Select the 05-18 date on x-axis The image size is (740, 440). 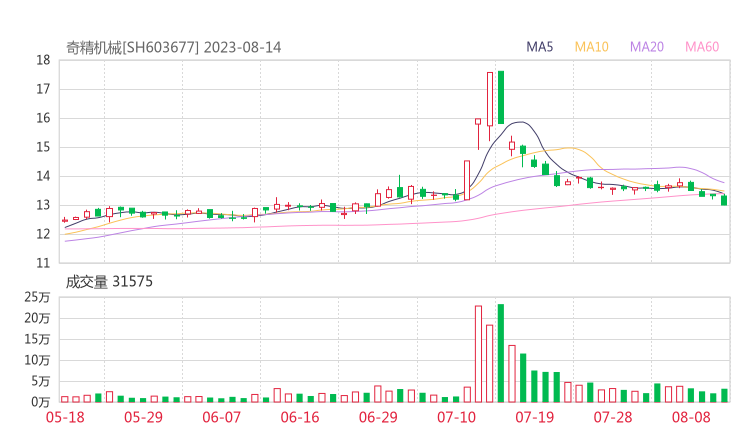tap(66, 417)
